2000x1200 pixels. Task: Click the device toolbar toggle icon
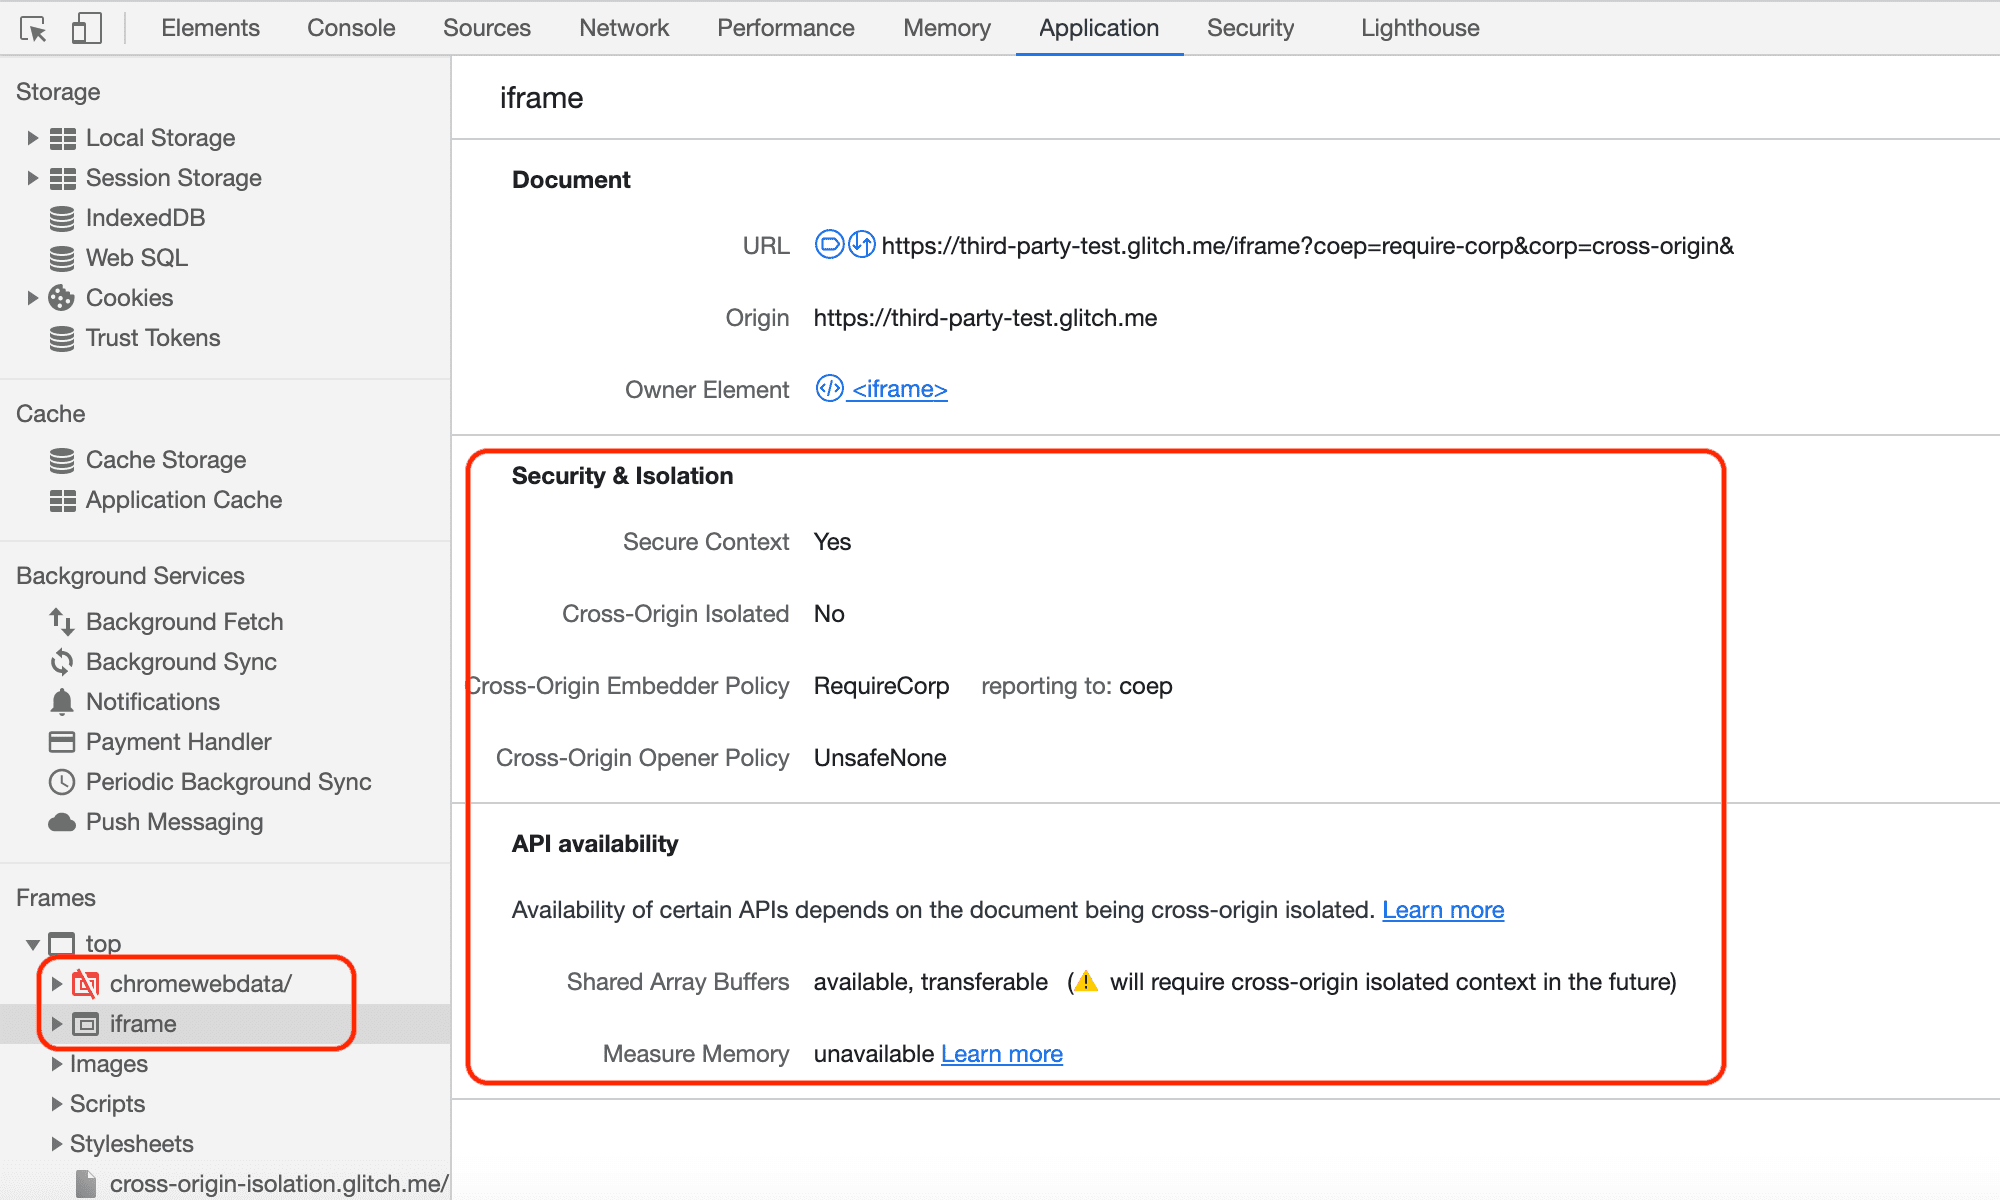click(x=83, y=26)
